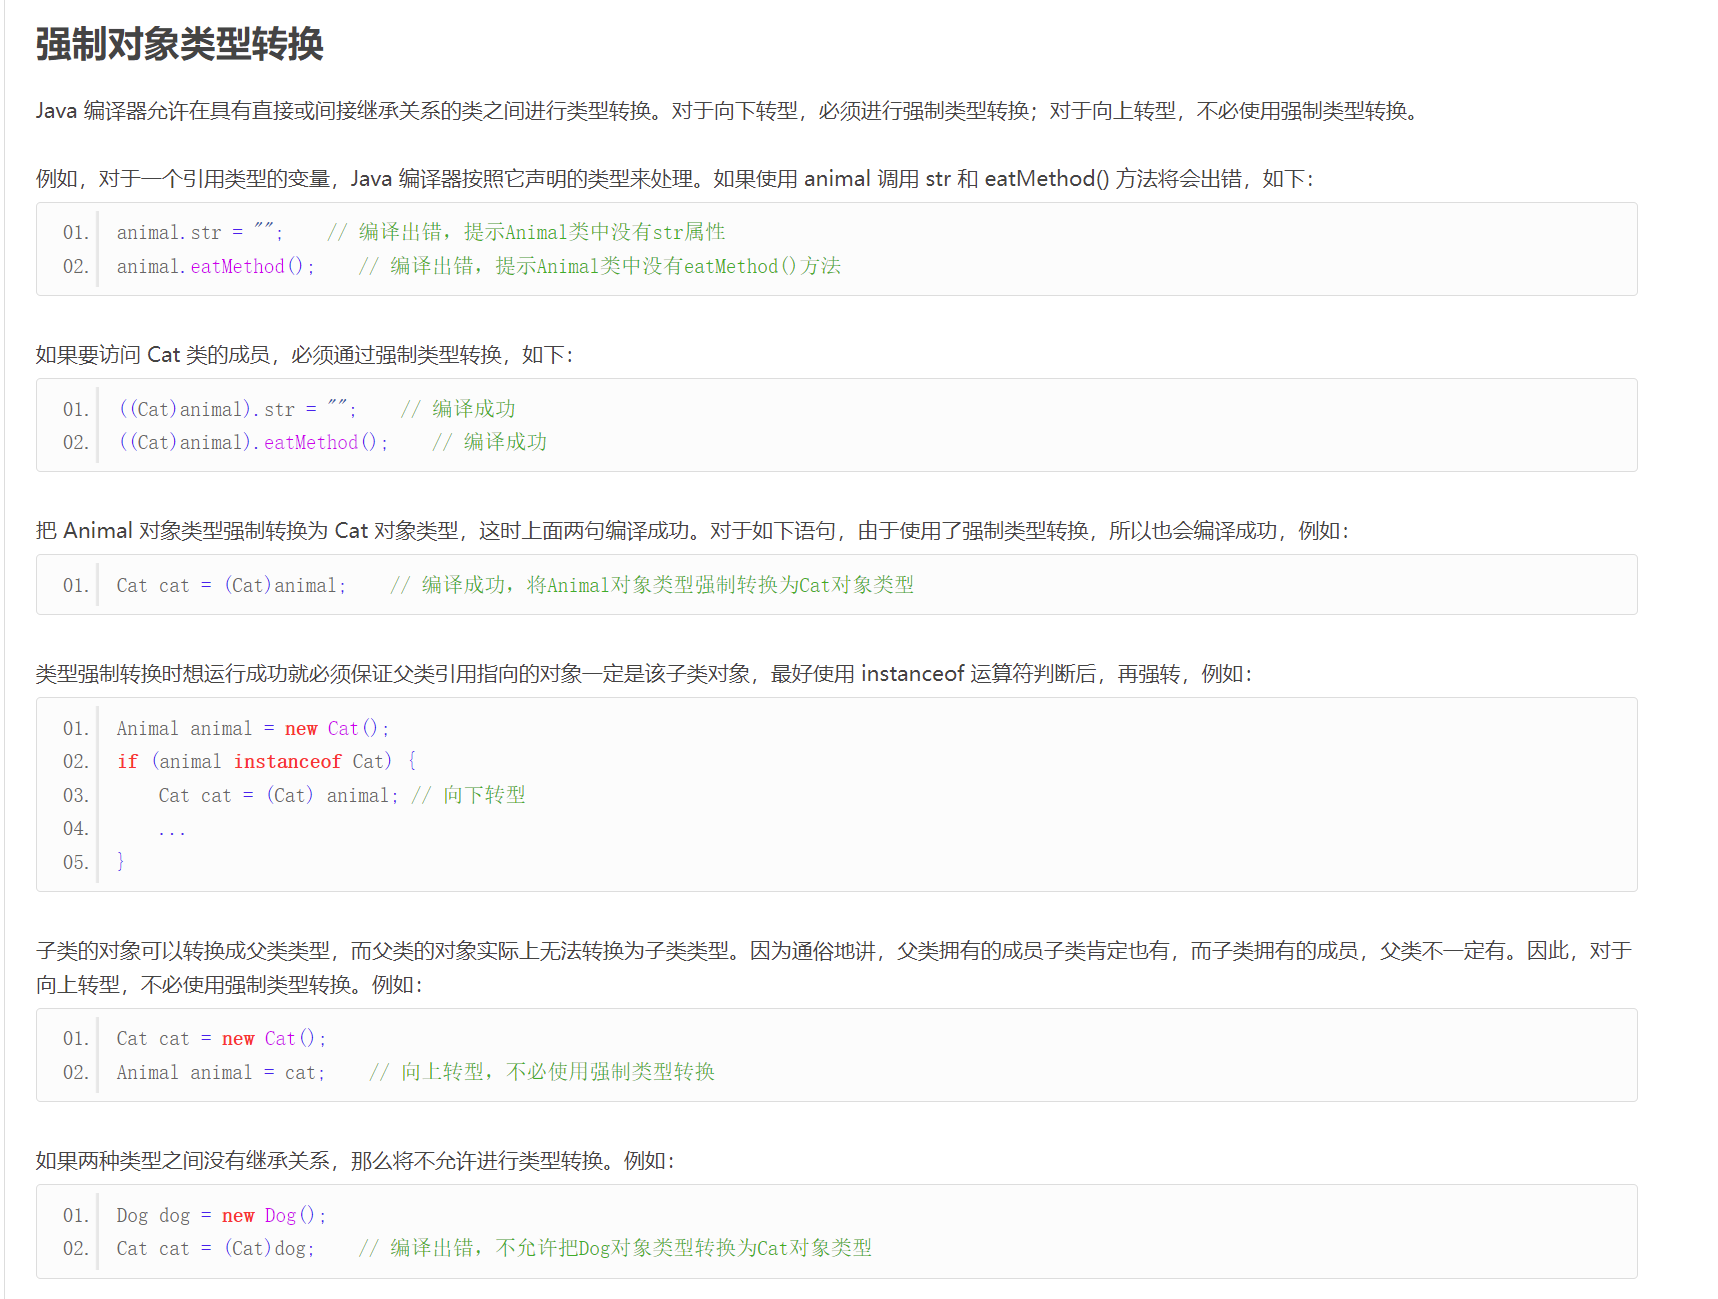1718x1299 pixels.
Task: Click comment 将Animal对象类型强制转换为Cat对象类型
Action: pos(720,585)
